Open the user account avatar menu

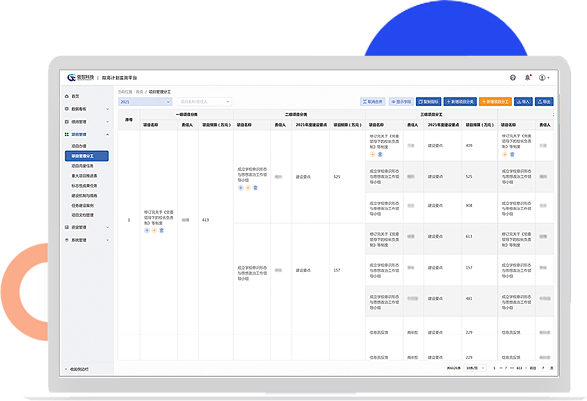click(x=544, y=78)
